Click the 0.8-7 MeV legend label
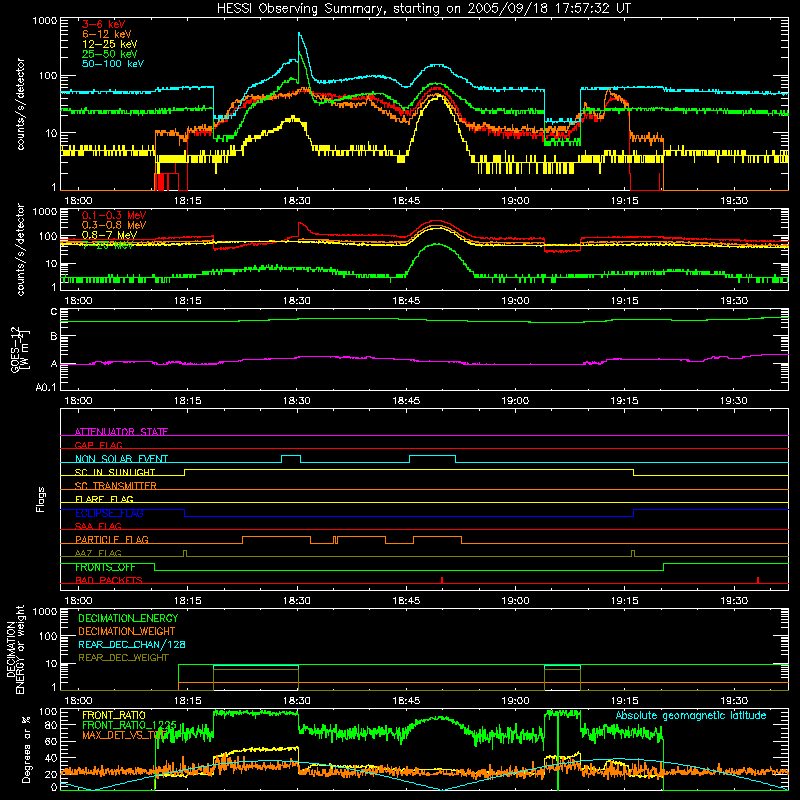 click(x=109, y=235)
